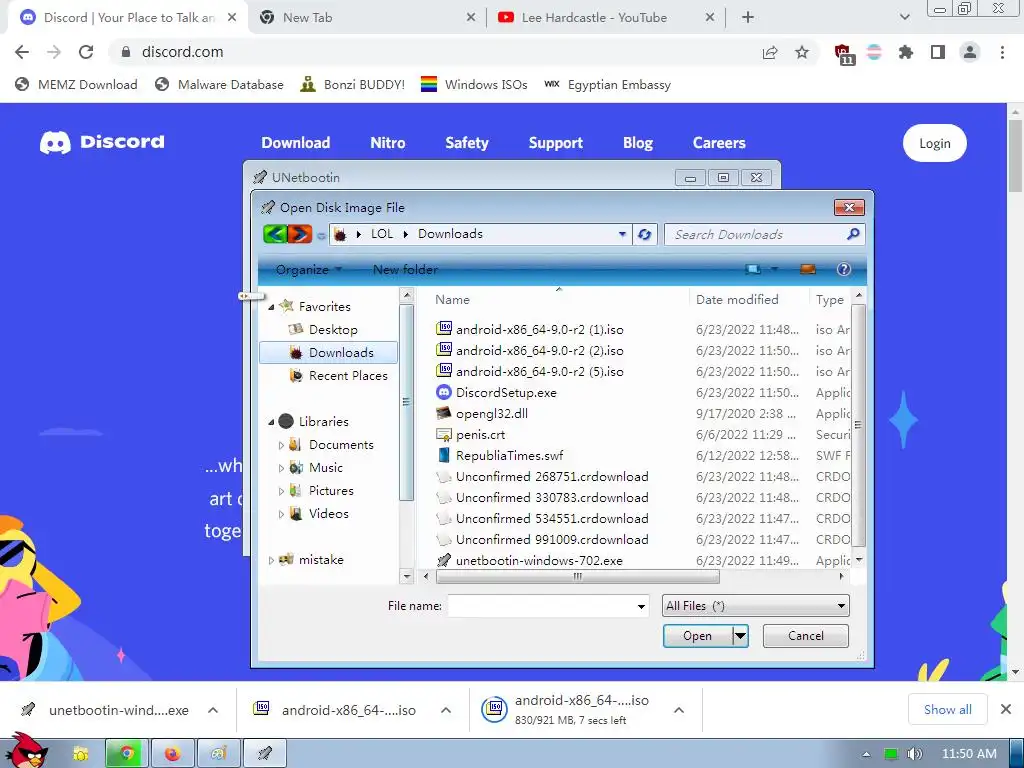Viewport: 1024px width, 768px height.
Task: Reload the Discord page
Action: tap(86, 52)
